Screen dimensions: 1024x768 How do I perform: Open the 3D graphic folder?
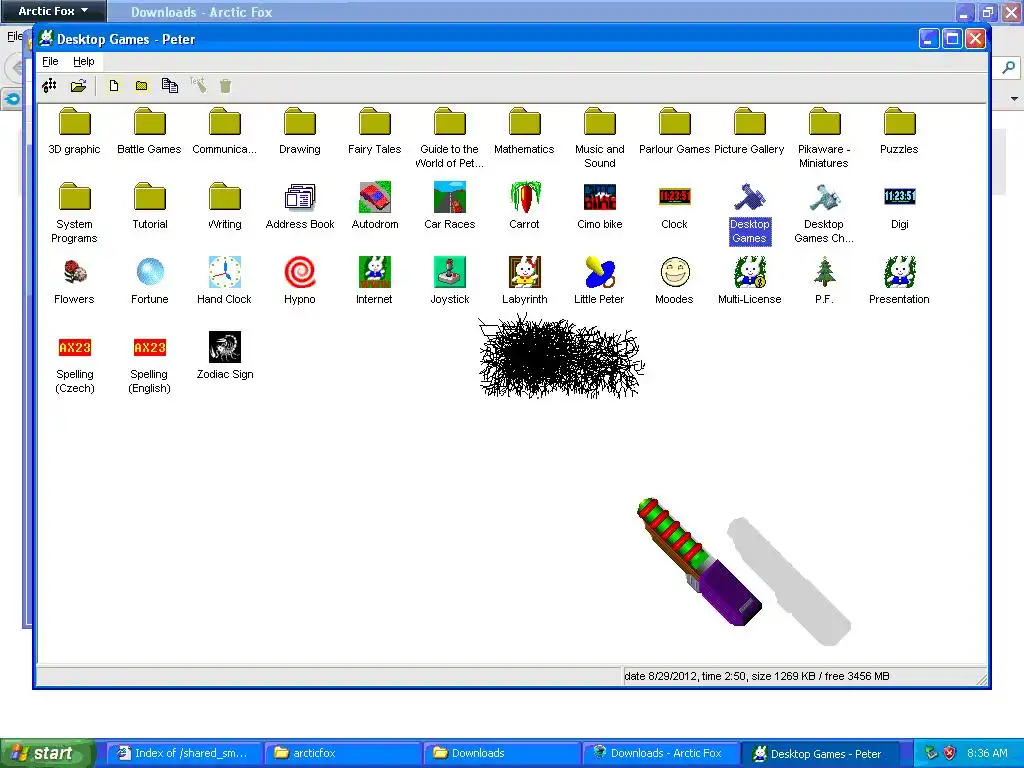74,123
